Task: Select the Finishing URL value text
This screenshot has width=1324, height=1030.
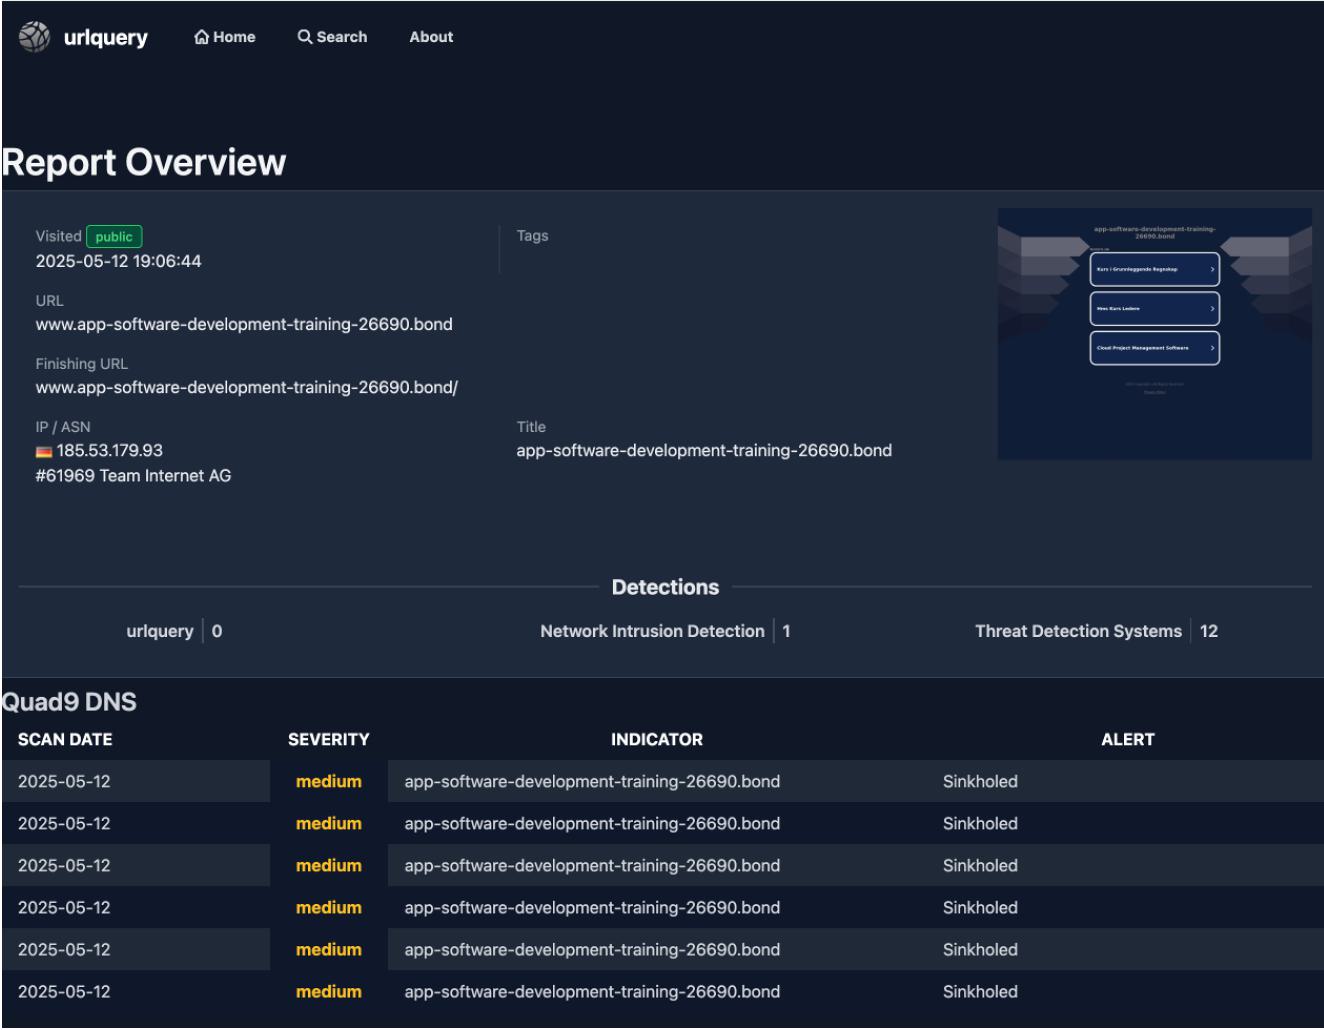Action: pos(246,388)
